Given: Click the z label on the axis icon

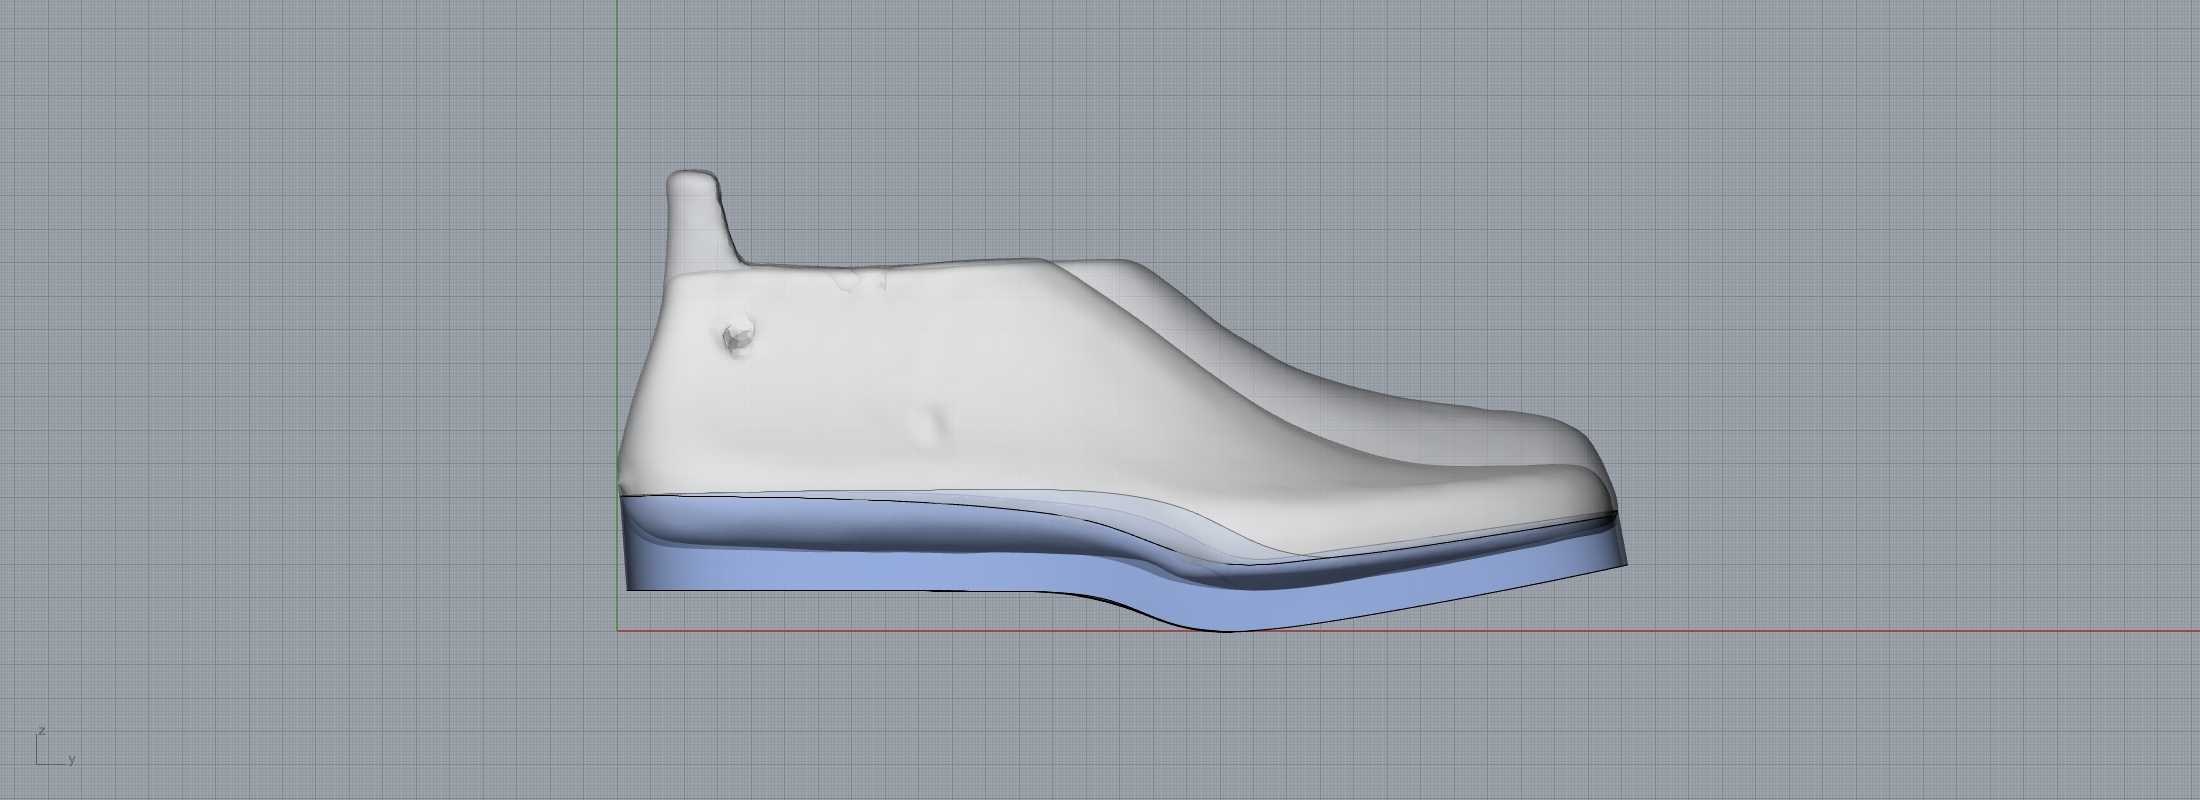Looking at the screenshot, I should coord(42,731).
